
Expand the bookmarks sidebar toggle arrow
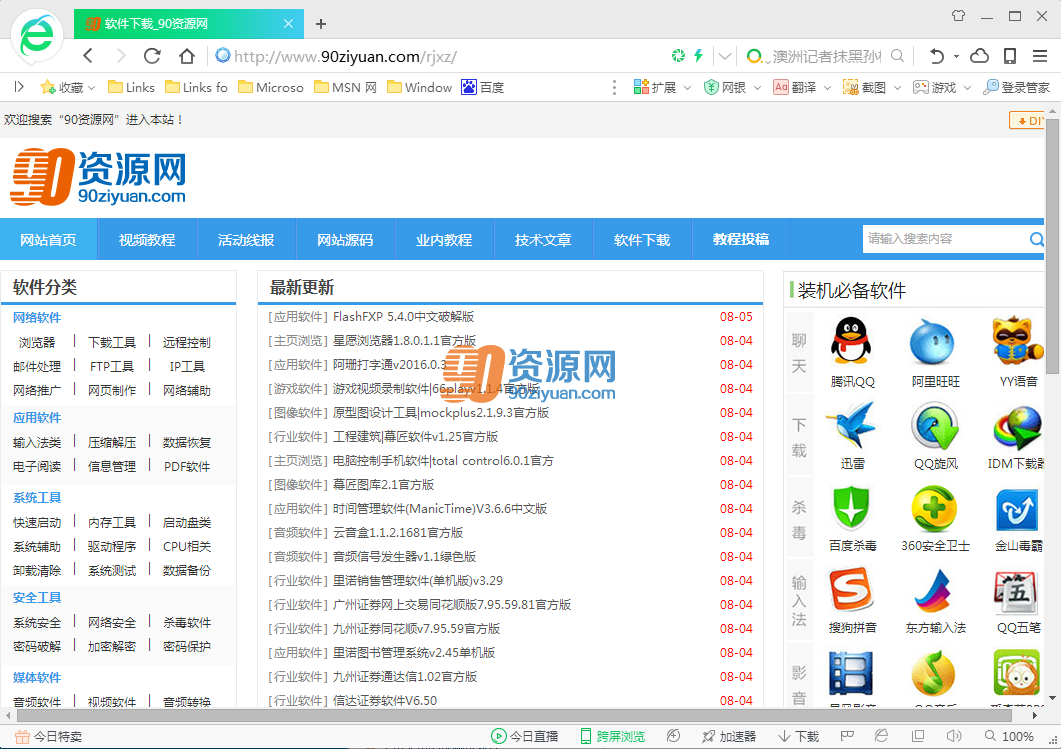pyautogui.click(x=19, y=87)
